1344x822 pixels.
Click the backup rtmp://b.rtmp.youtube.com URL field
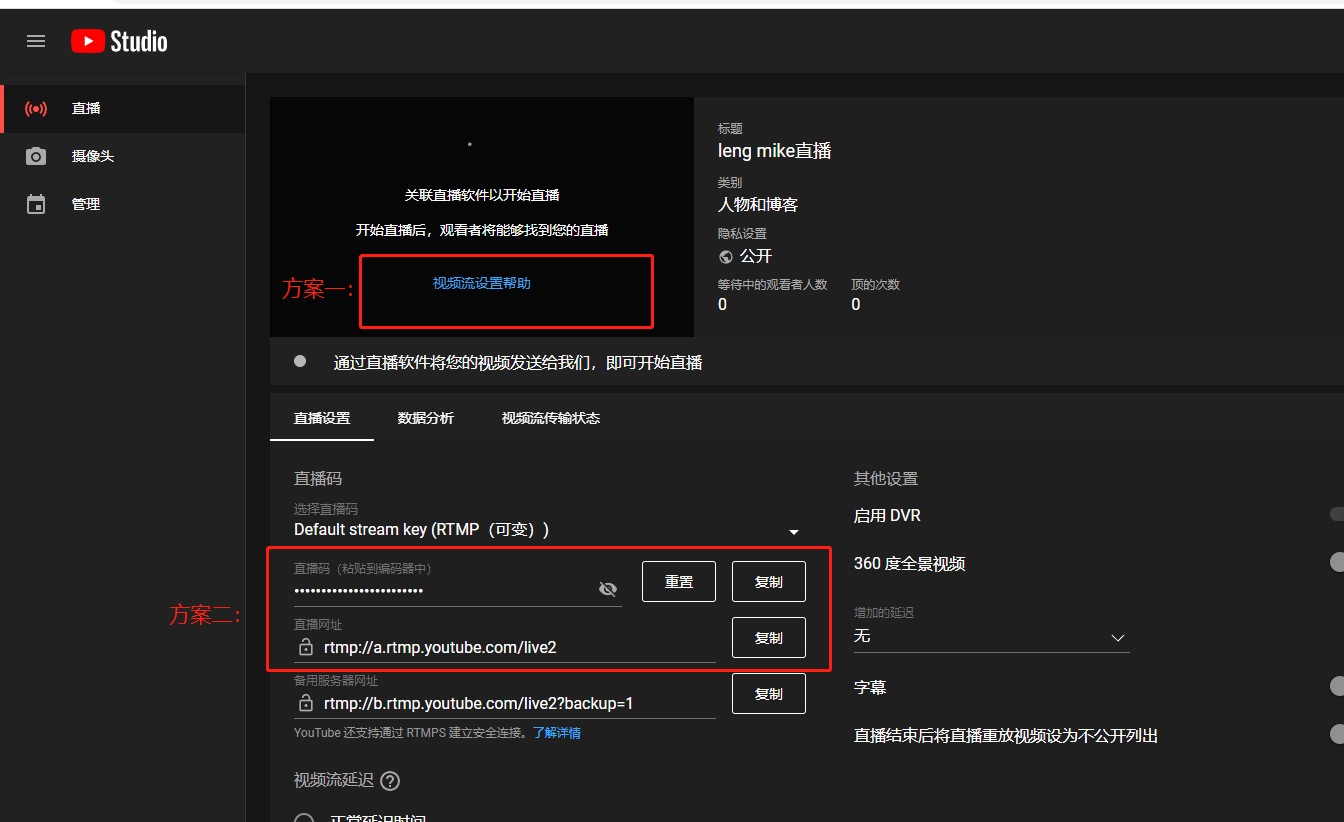(505, 703)
